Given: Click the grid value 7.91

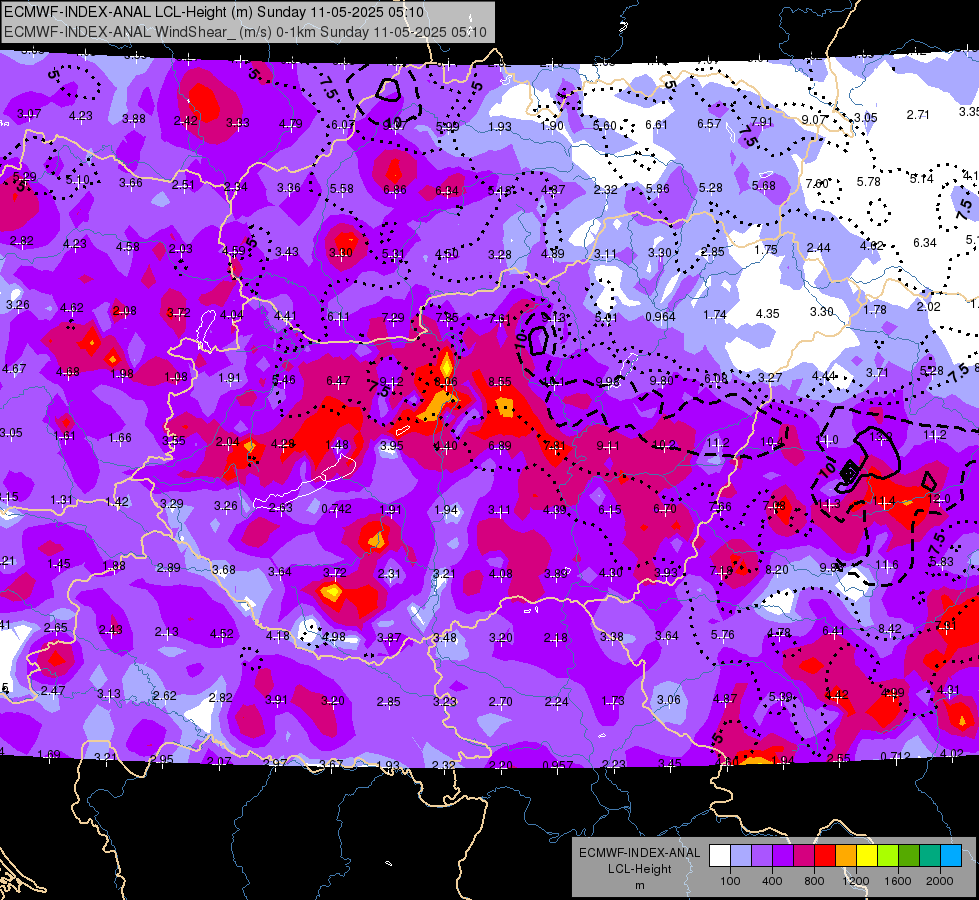Looking at the screenshot, I should click(762, 122).
